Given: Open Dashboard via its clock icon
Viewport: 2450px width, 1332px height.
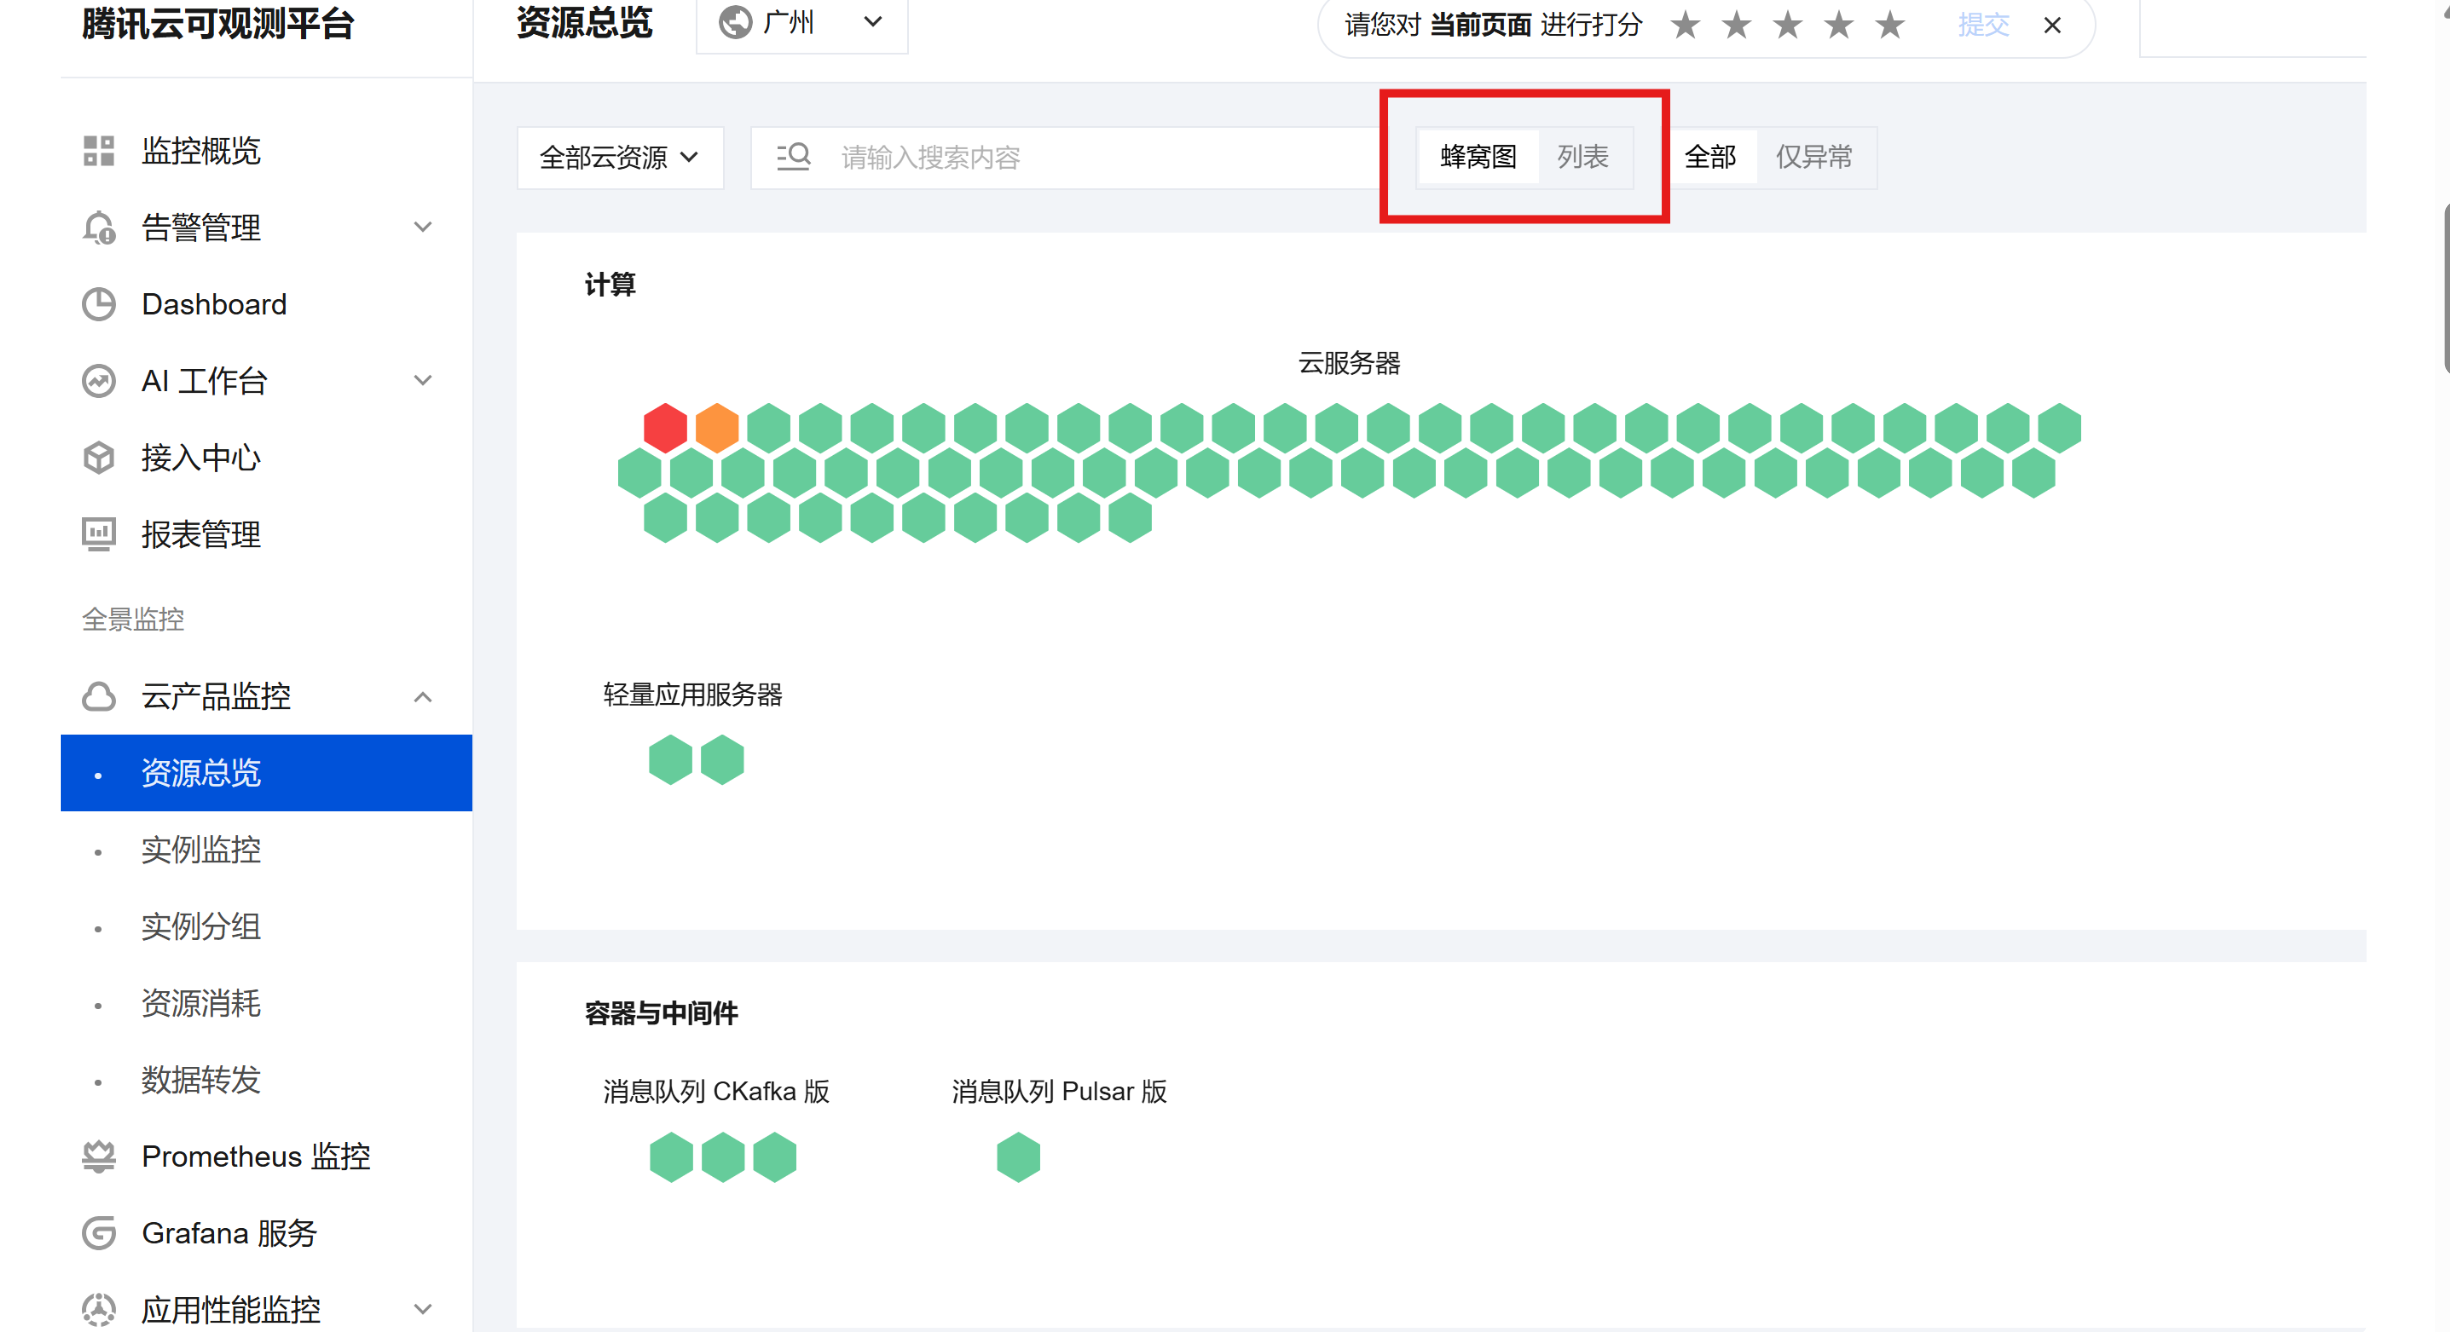Looking at the screenshot, I should coord(98,304).
